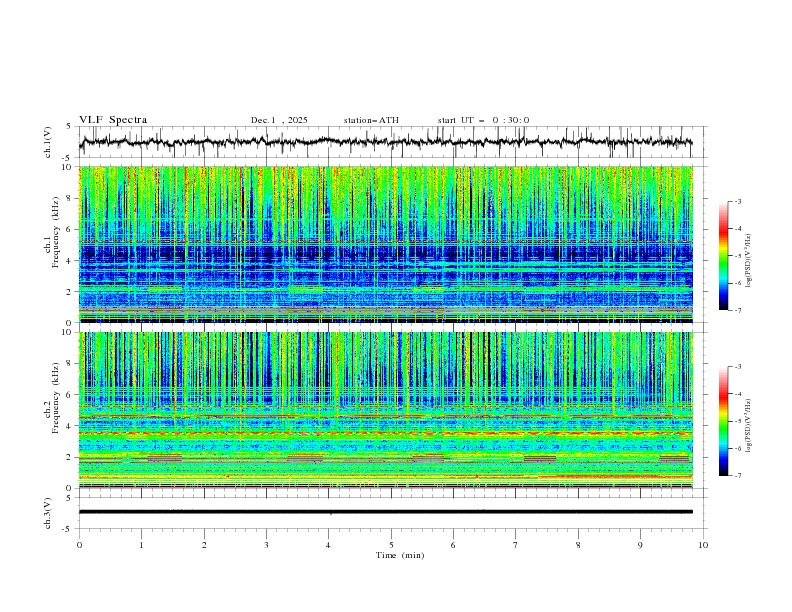Click the ch.3(V) waveform axis label

coord(48,511)
